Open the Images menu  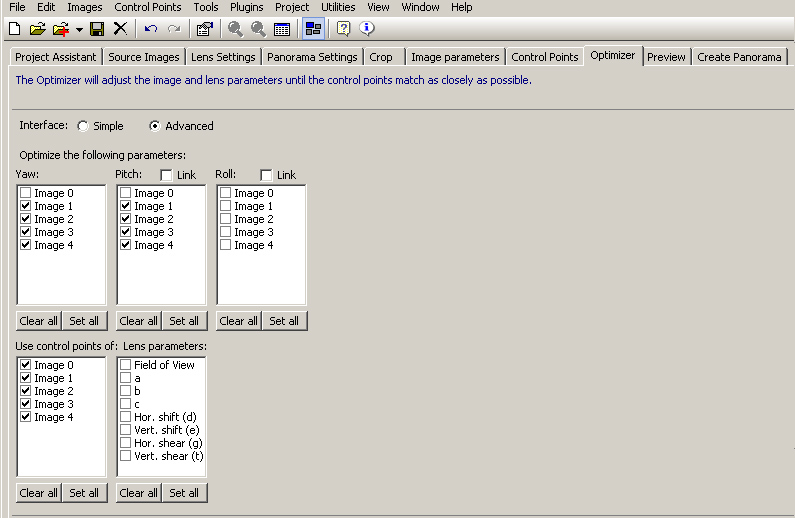click(85, 7)
